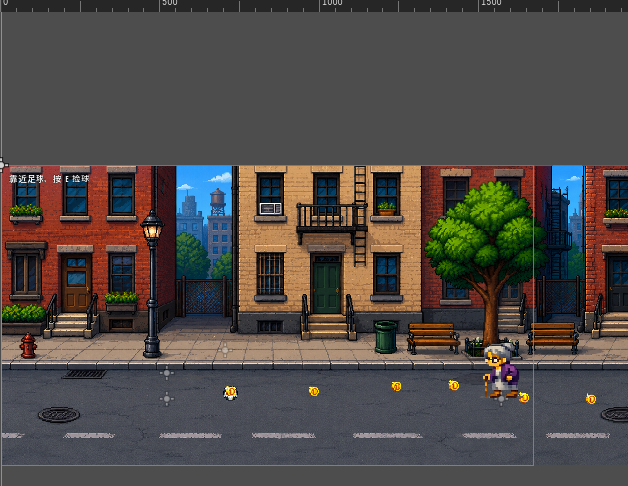The image size is (628, 486).
Task: Select the crosshair marker under grandma's feet
Action: [501, 399]
